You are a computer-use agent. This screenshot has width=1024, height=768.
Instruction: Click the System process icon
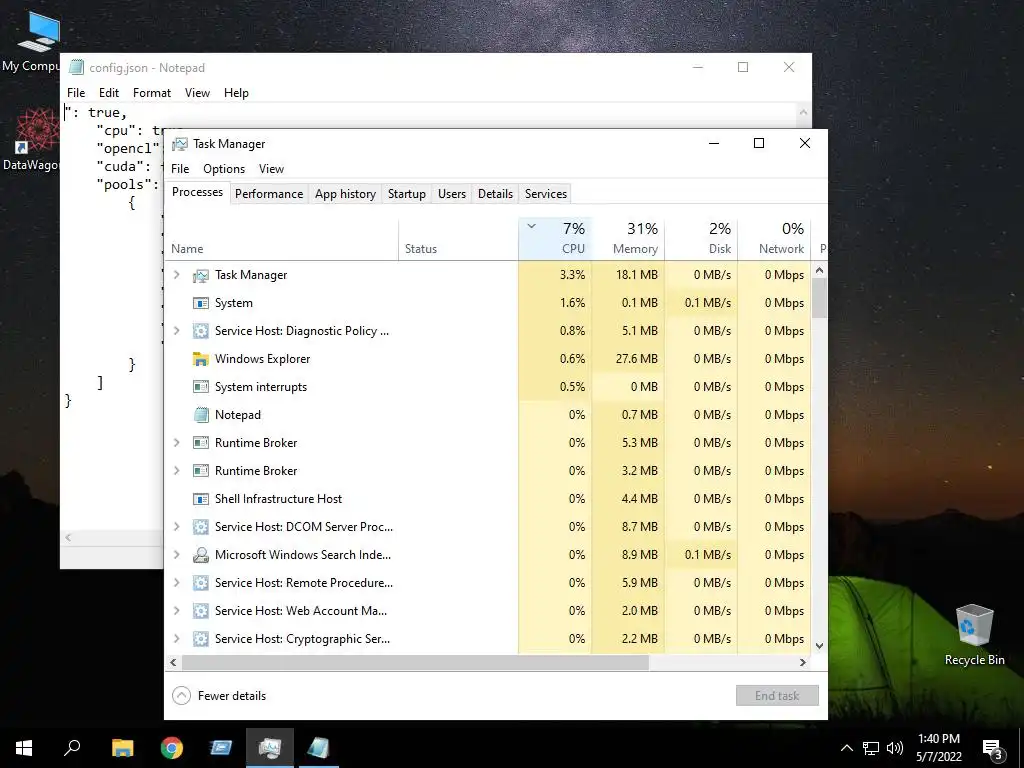pyautogui.click(x=200, y=303)
